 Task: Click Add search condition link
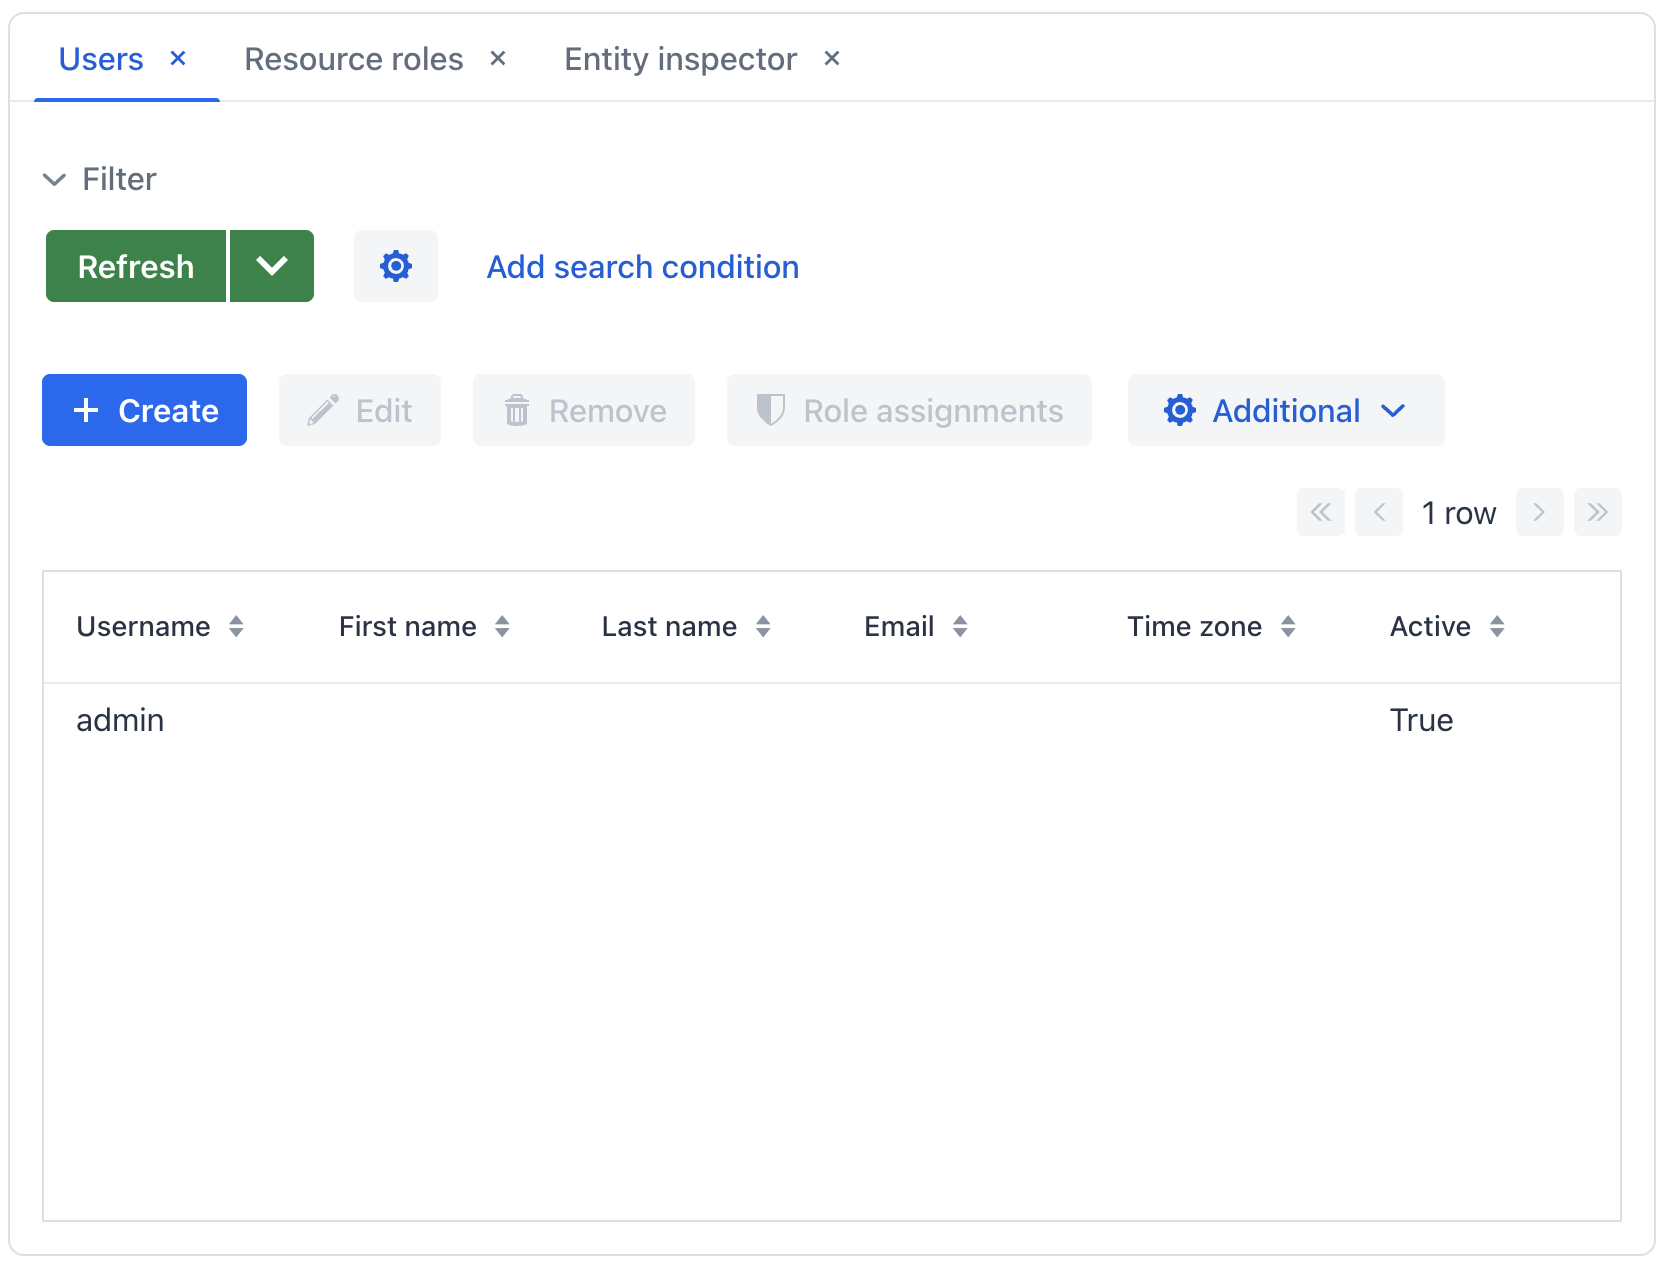(x=642, y=267)
